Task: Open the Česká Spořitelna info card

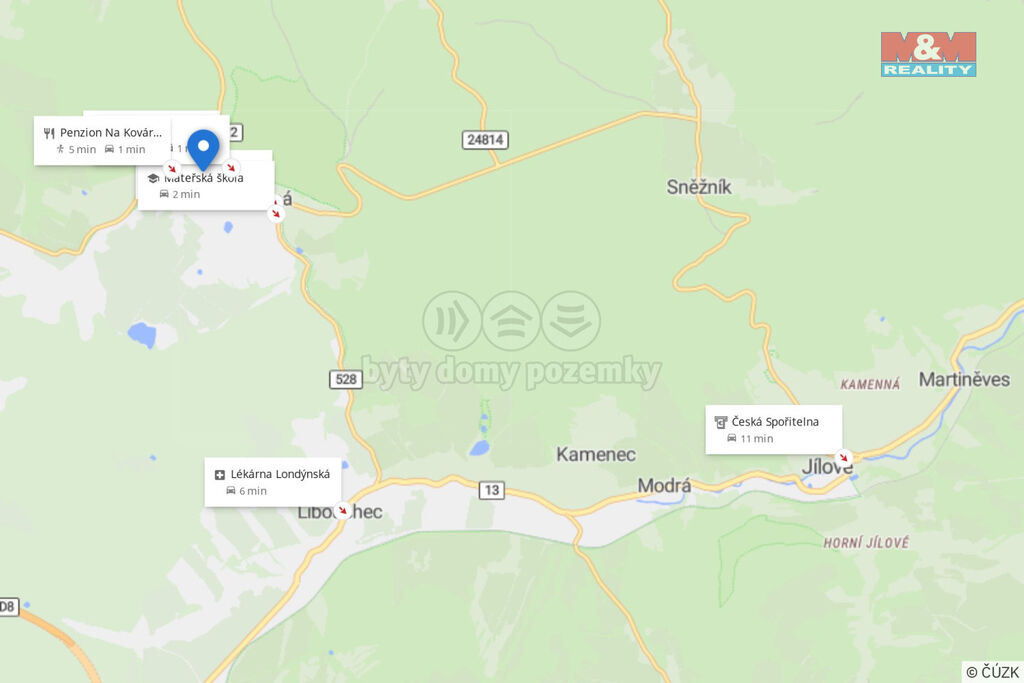Action: [773, 430]
